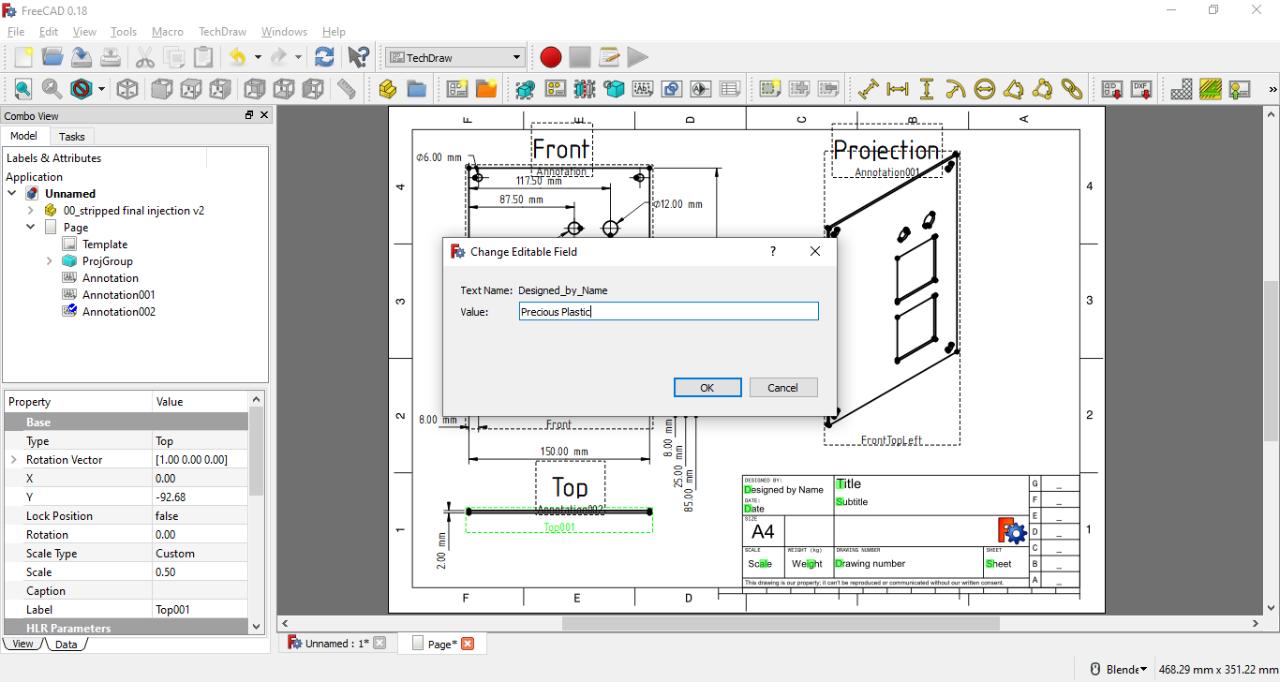Collapse the Page tree node

coord(30,228)
